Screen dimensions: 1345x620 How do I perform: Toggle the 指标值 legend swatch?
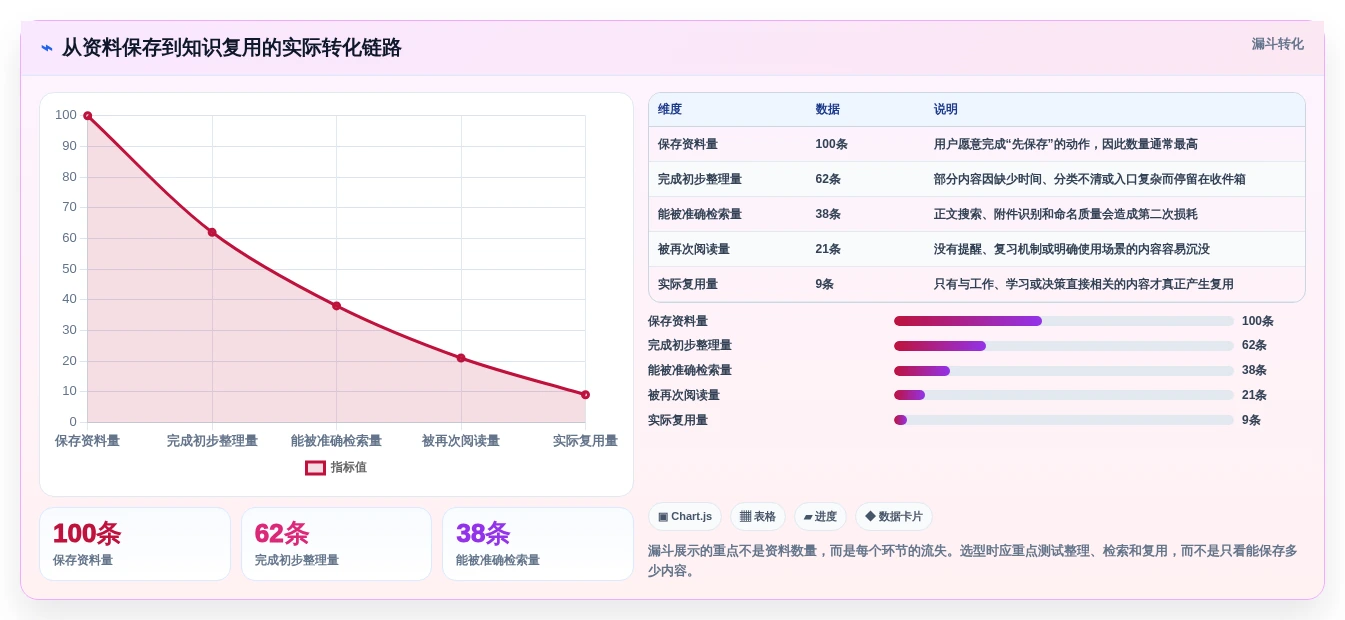[315, 467]
